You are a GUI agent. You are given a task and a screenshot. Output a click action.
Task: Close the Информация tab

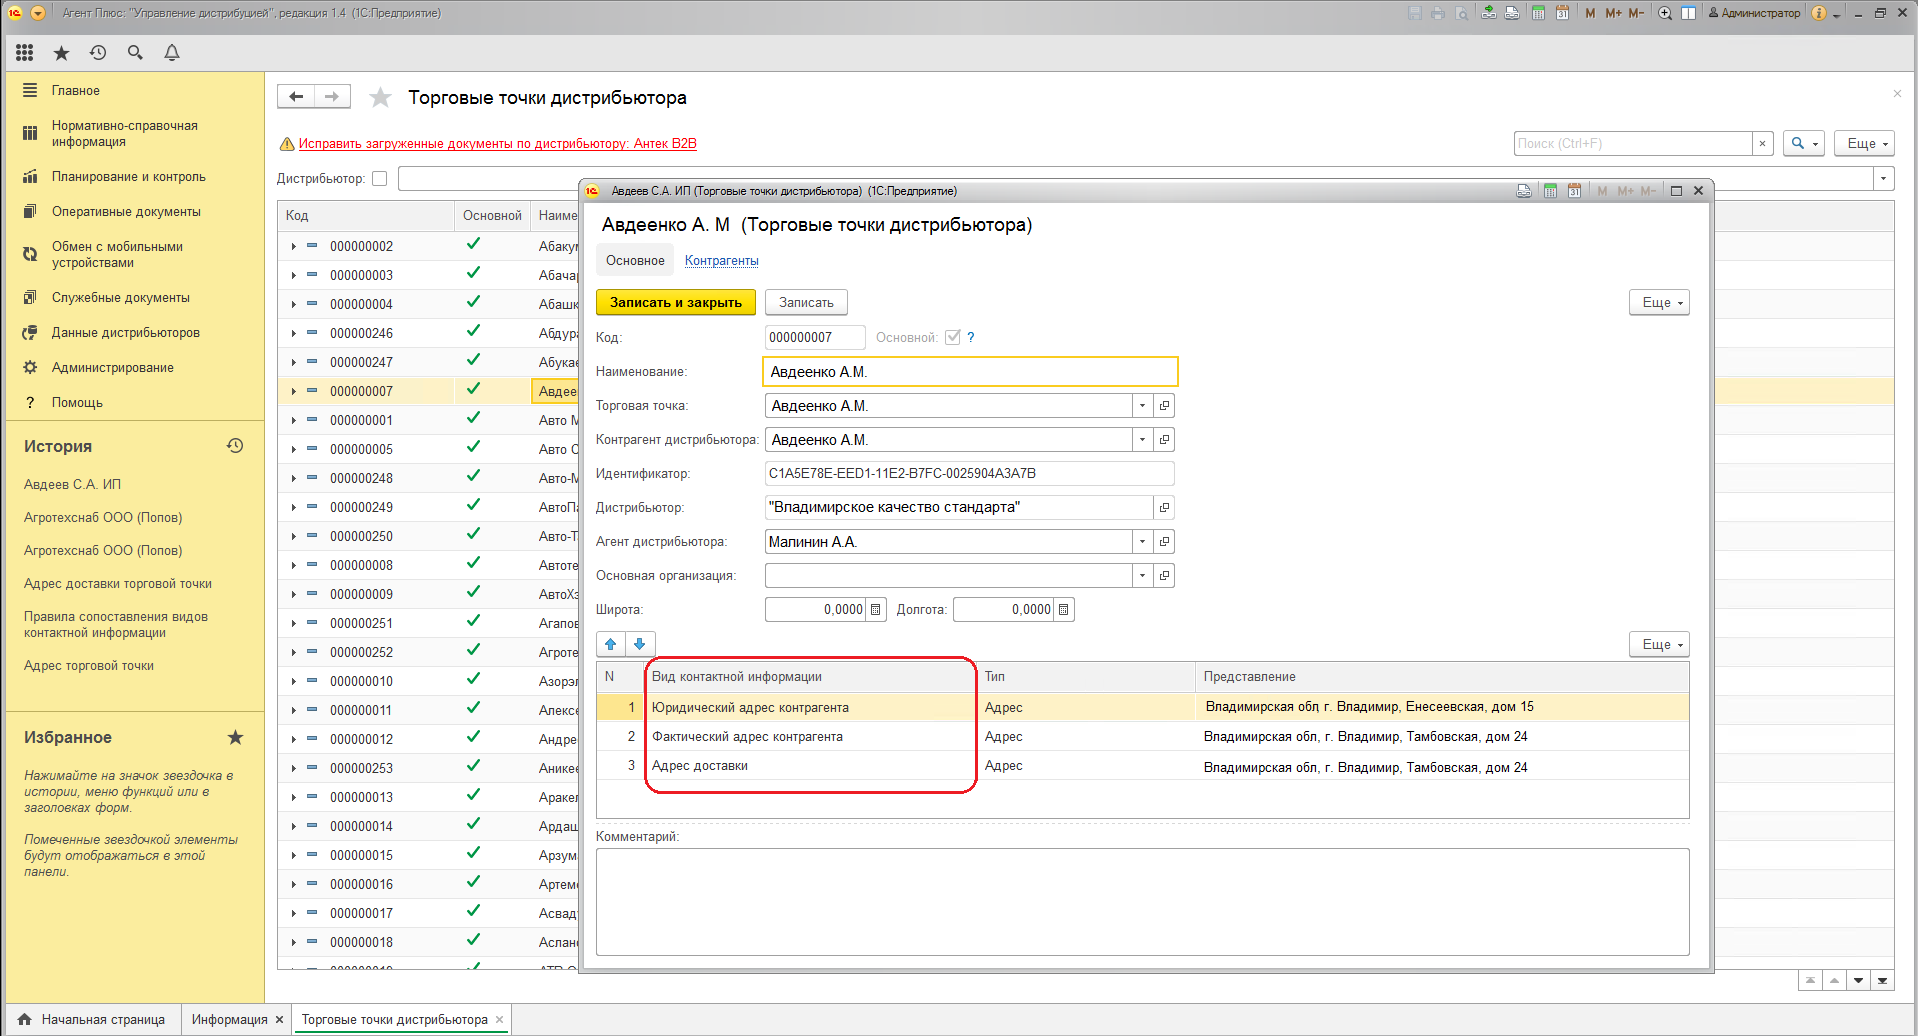280,1019
